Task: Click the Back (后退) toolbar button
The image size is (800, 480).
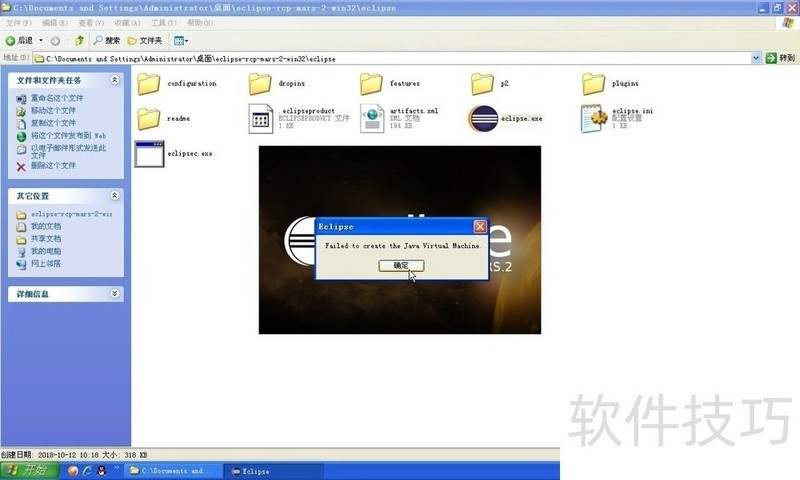Action: point(19,40)
